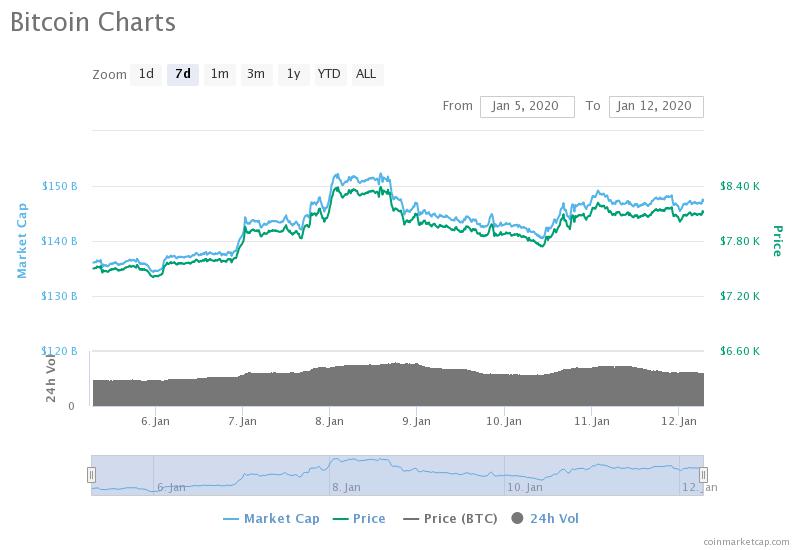Select the 7d zoom range

[183, 74]
